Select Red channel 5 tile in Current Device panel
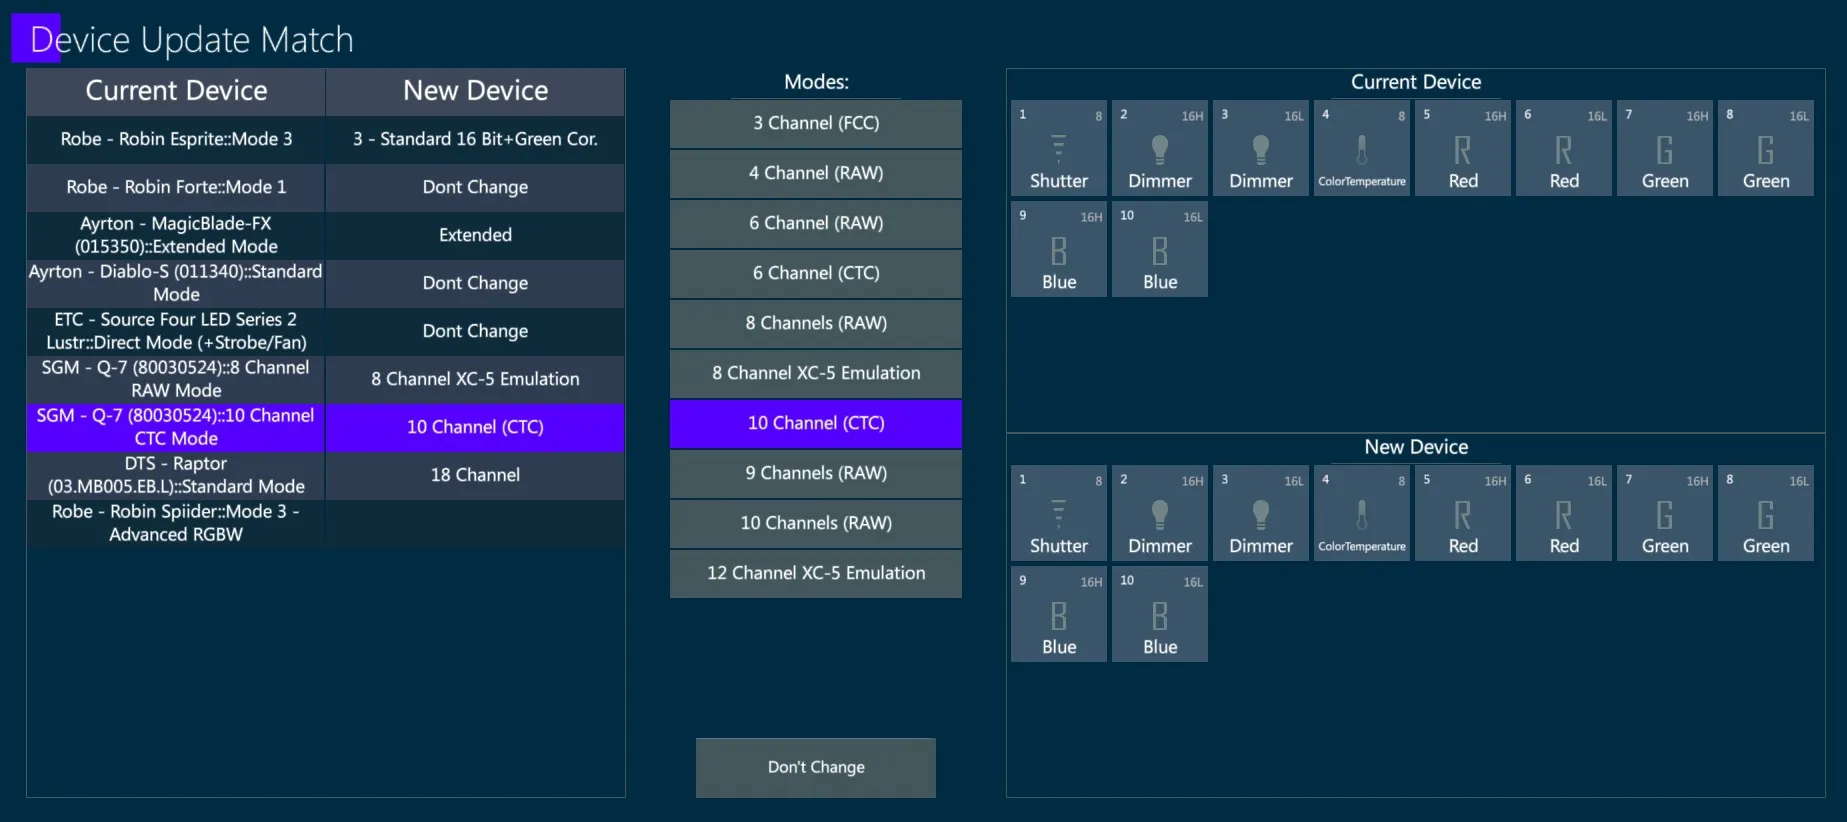This screenshot has height=822, width=1847. click(x=1463, y=148)
